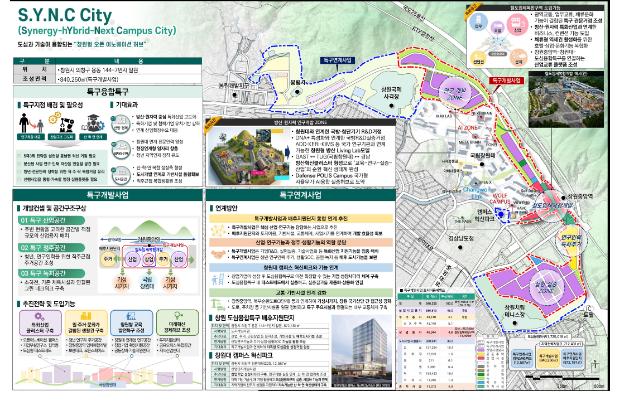Click the first circular icon under 기대효과
The image size is (621, 397).
(x=121, y=124)
